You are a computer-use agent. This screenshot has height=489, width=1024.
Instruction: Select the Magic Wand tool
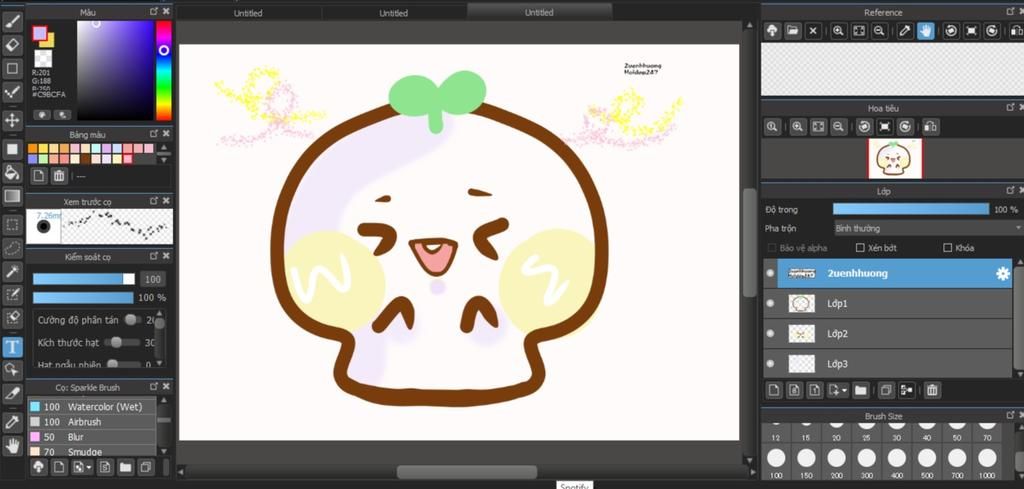12,271
